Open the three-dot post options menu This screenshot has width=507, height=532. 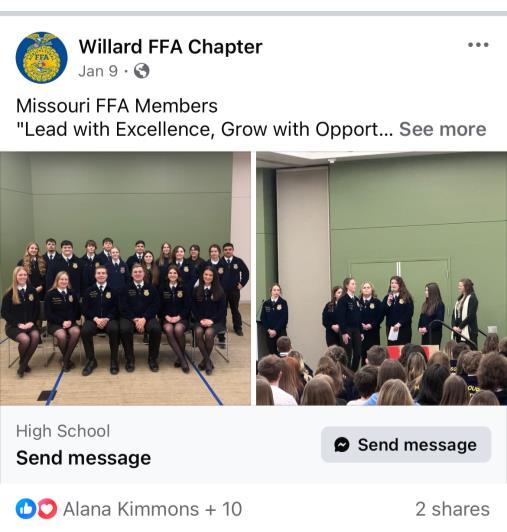pyautogui.click(x=478, y=45)
